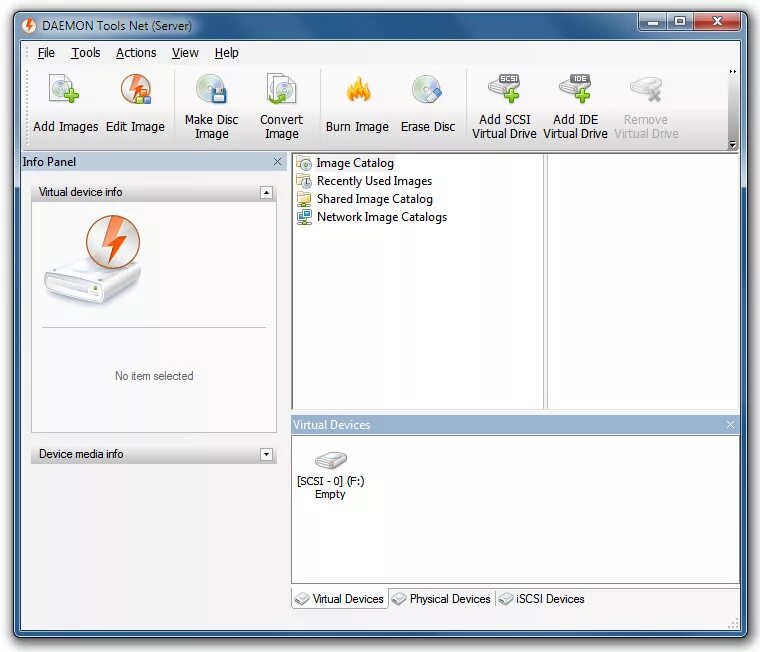Open Burn Image with the flame icon
Screen dimensions: 760x652
point(358,89)
